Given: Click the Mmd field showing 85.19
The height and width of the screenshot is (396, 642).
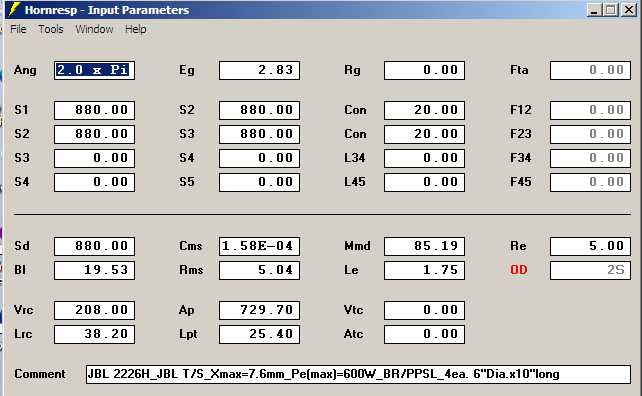Looking at the screenshot, I should coord(424,246).
